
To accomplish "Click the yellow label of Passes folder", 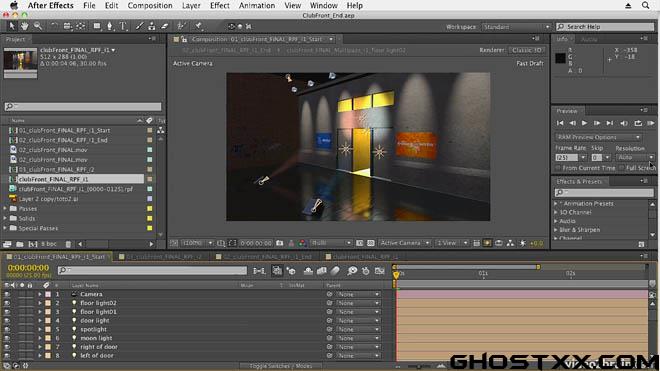I will point(149,208).
